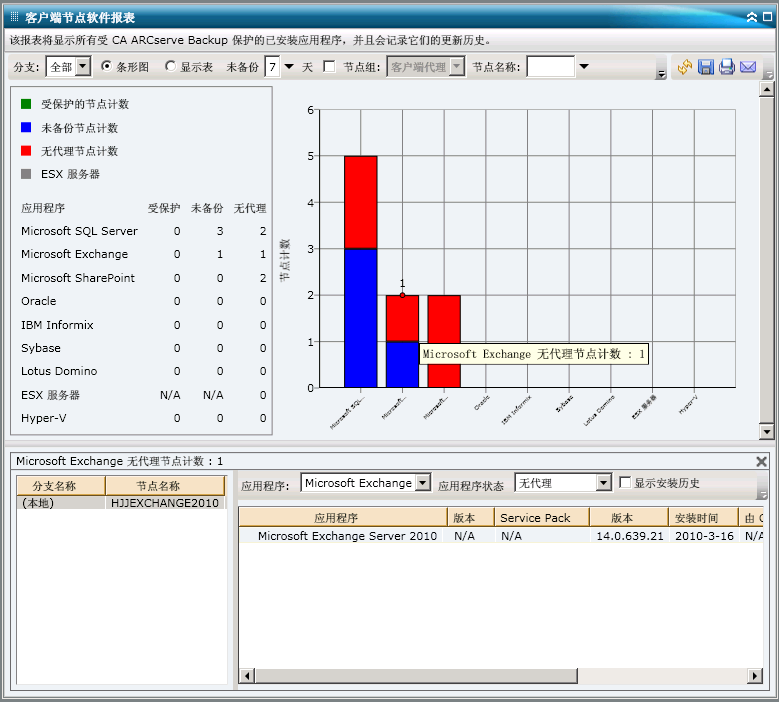The width and height of the screenshot is (779, 702).
Task: Click scroll-up arrow of chart scrollbar
Action: pos(767,89)
